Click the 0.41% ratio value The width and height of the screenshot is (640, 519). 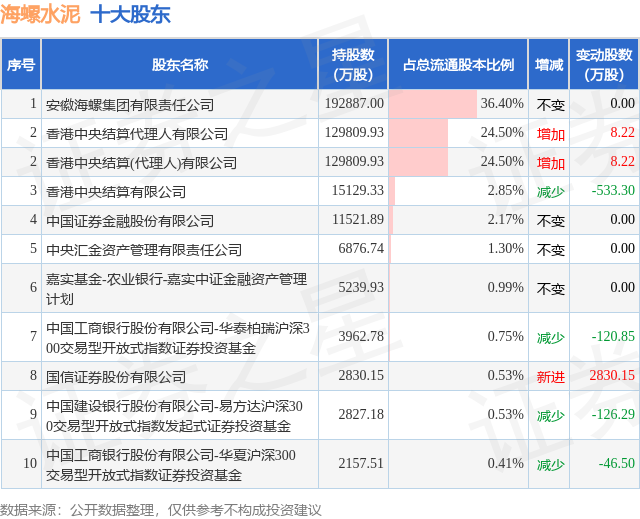click(x=505, y=463)
